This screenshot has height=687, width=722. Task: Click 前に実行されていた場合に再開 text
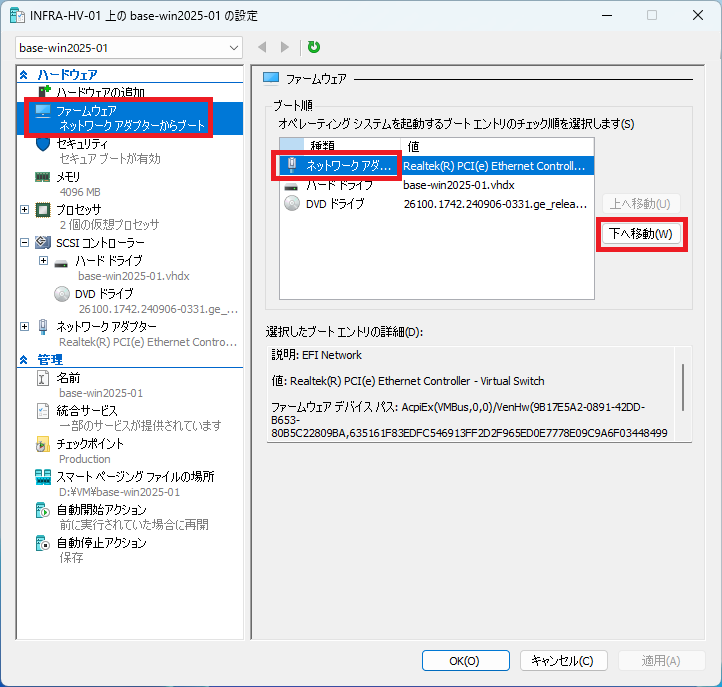pyautogui.click(x=134, y=524)
